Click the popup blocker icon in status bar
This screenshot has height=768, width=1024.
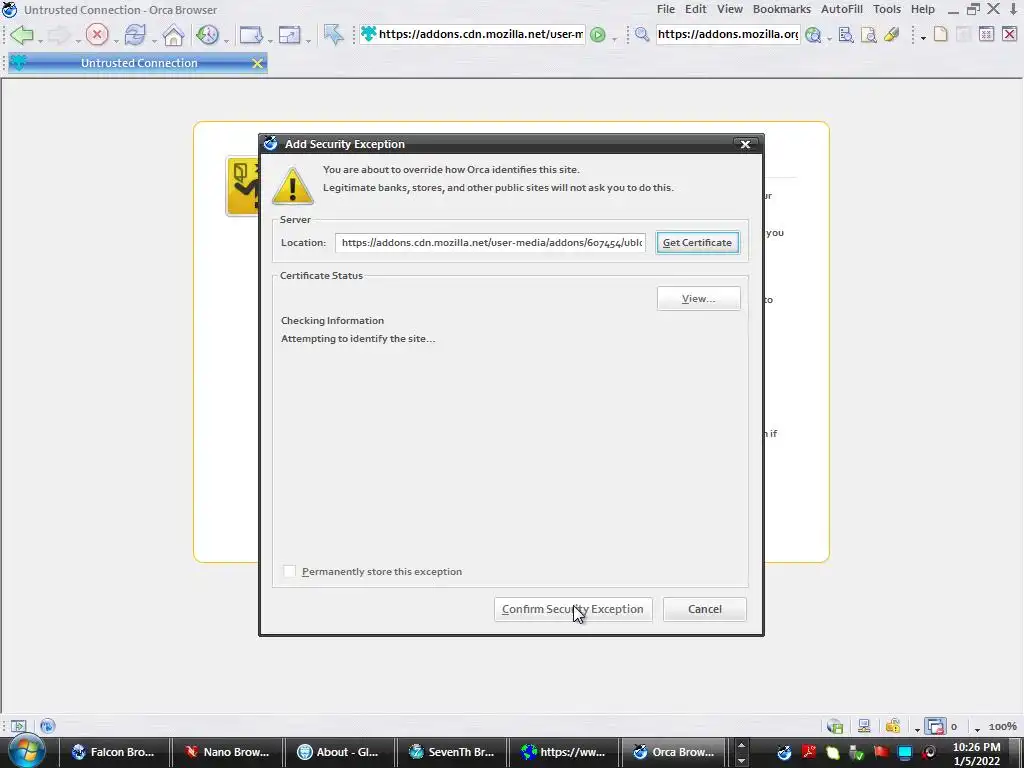point(935,726)
